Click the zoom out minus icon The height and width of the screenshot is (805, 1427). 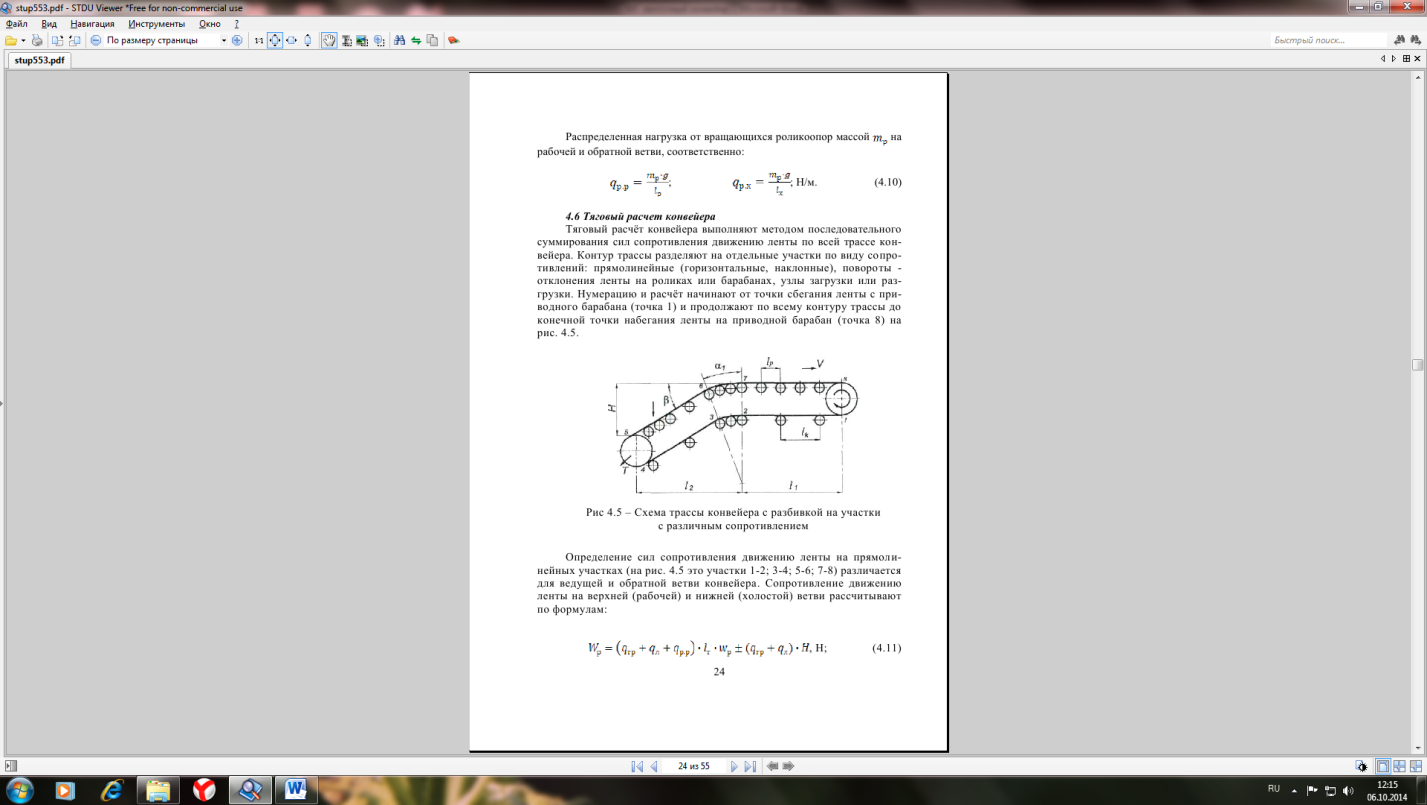[96, 40]
